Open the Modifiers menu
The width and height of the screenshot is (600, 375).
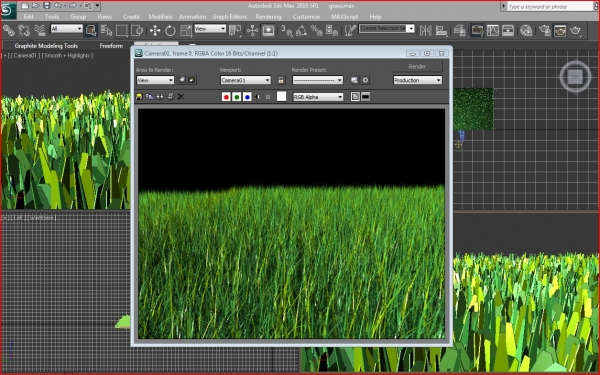pyautogui.click(x=160, y=17)
